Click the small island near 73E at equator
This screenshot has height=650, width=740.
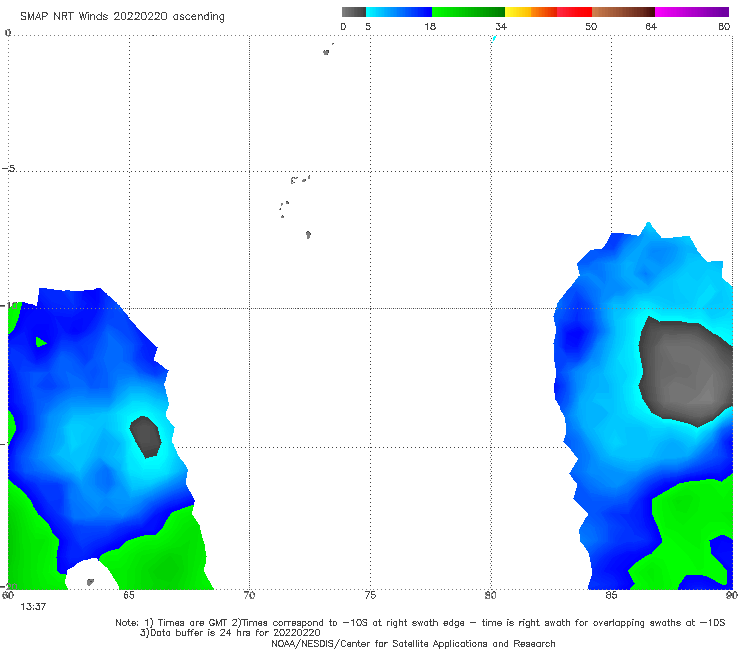point(326,52)
